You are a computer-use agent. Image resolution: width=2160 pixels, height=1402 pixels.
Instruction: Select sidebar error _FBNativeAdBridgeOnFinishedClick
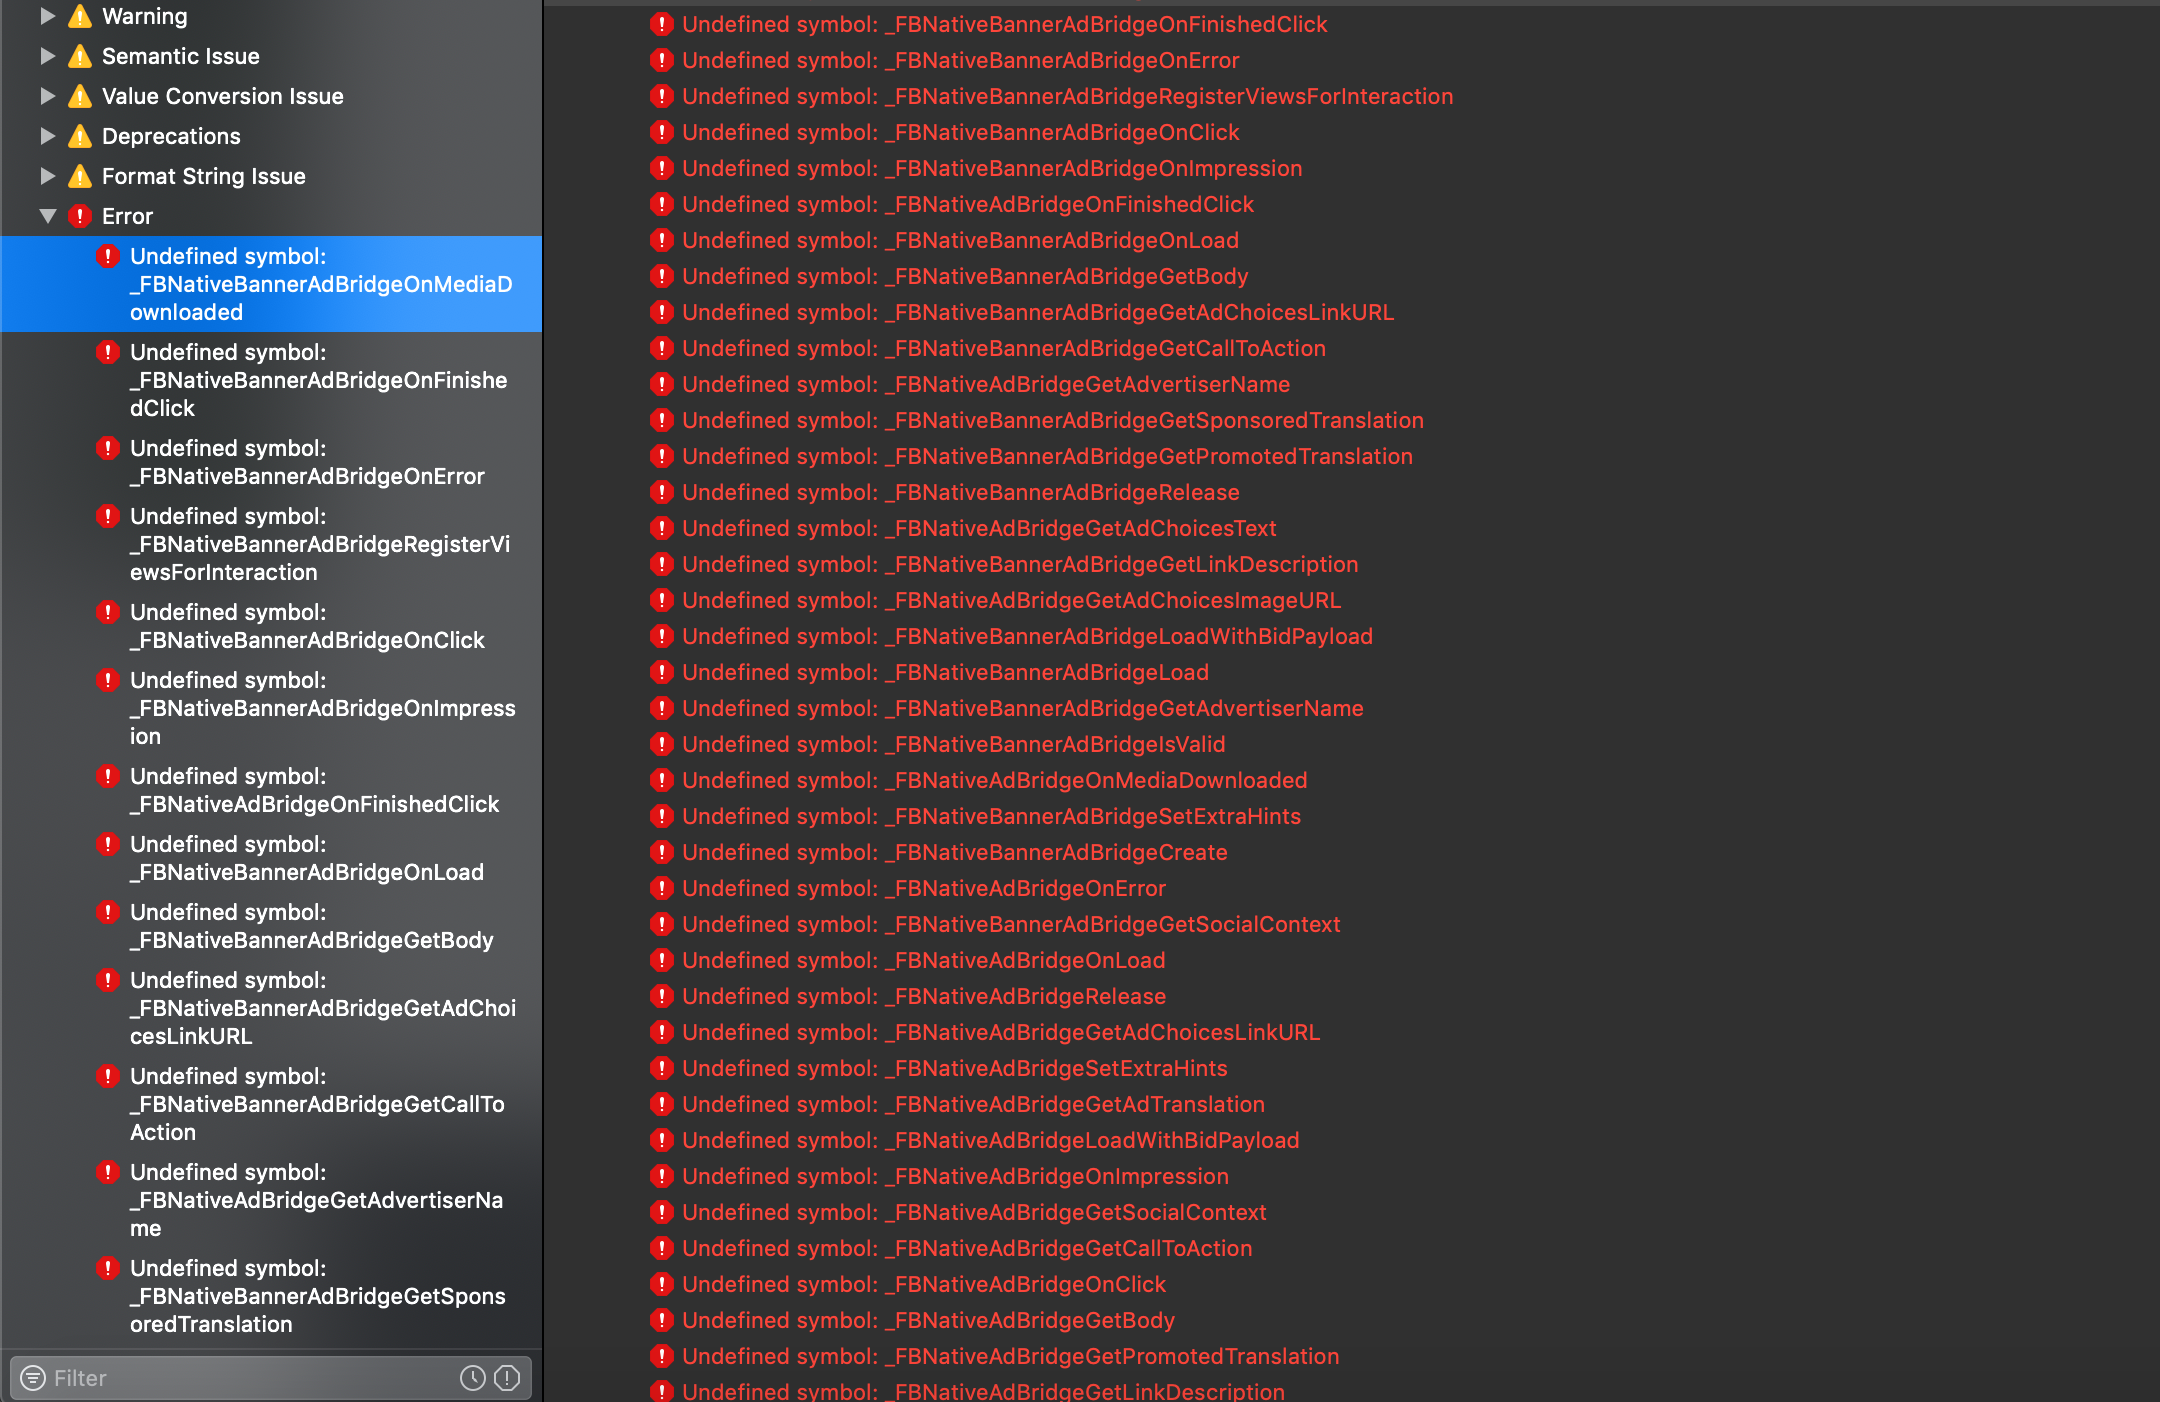click(271, 790)
